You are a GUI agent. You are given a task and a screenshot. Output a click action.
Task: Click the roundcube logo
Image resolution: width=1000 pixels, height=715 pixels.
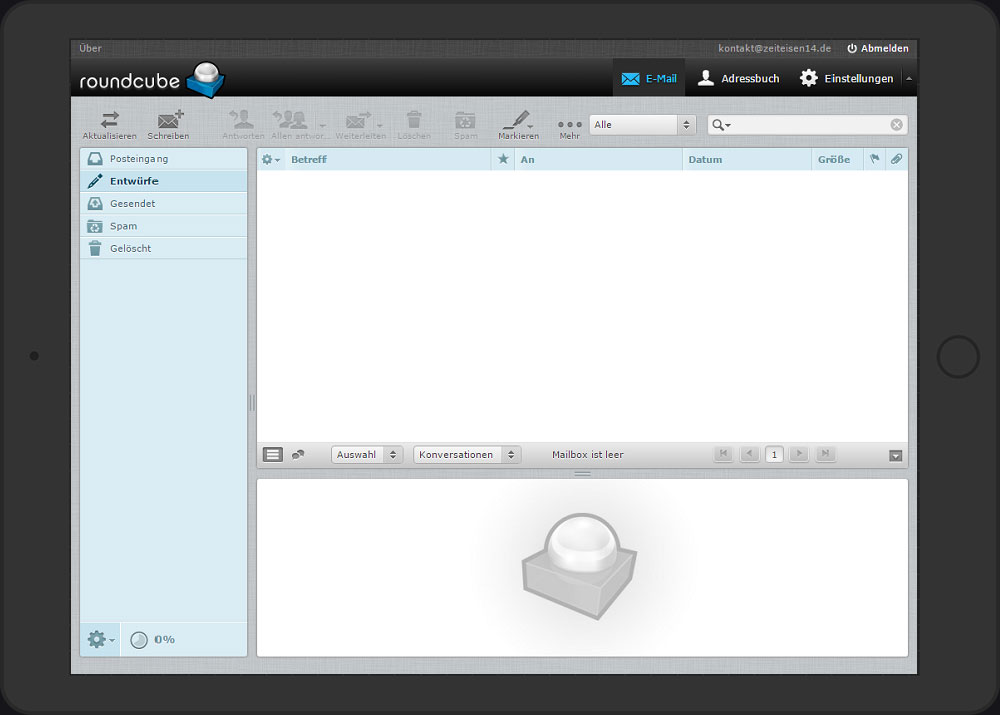(152, 80)
